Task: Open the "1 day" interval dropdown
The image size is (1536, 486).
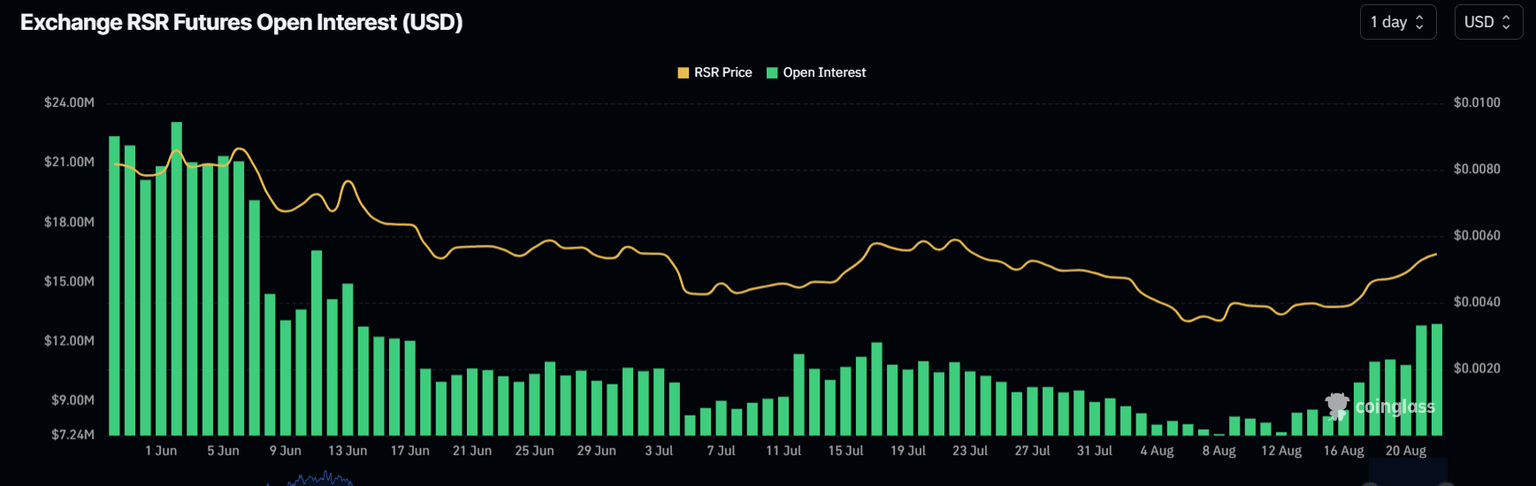Action: [1397, 22]
